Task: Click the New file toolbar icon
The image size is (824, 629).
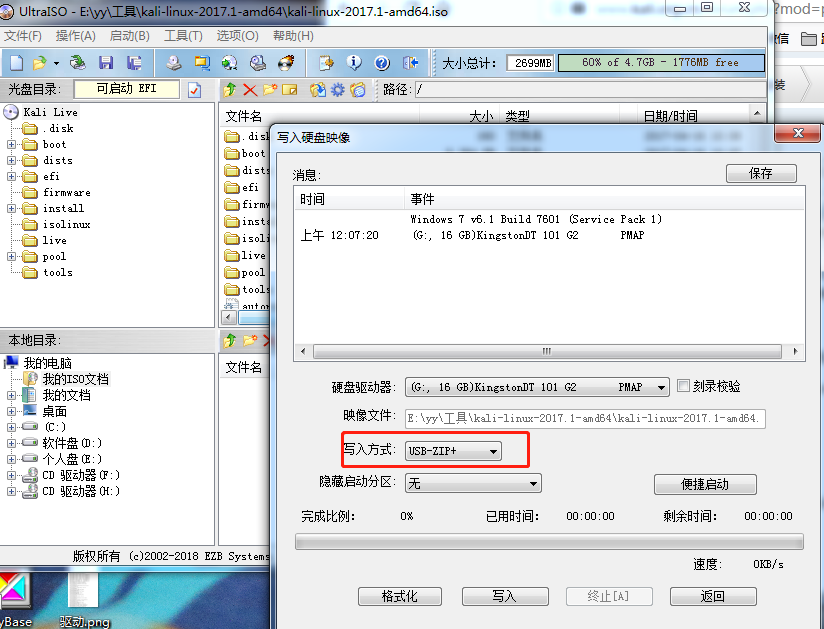Action: (x=16, y=63)
